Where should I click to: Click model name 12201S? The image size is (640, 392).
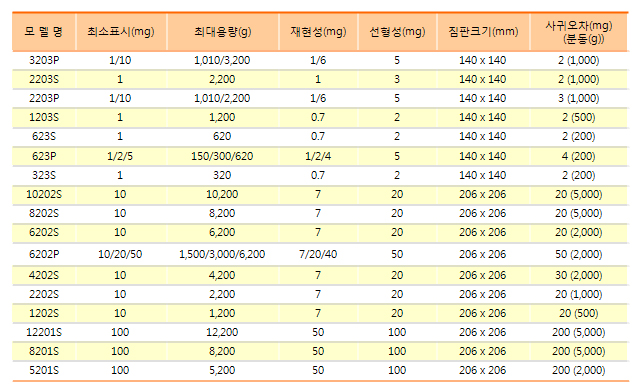click(44, 332)
